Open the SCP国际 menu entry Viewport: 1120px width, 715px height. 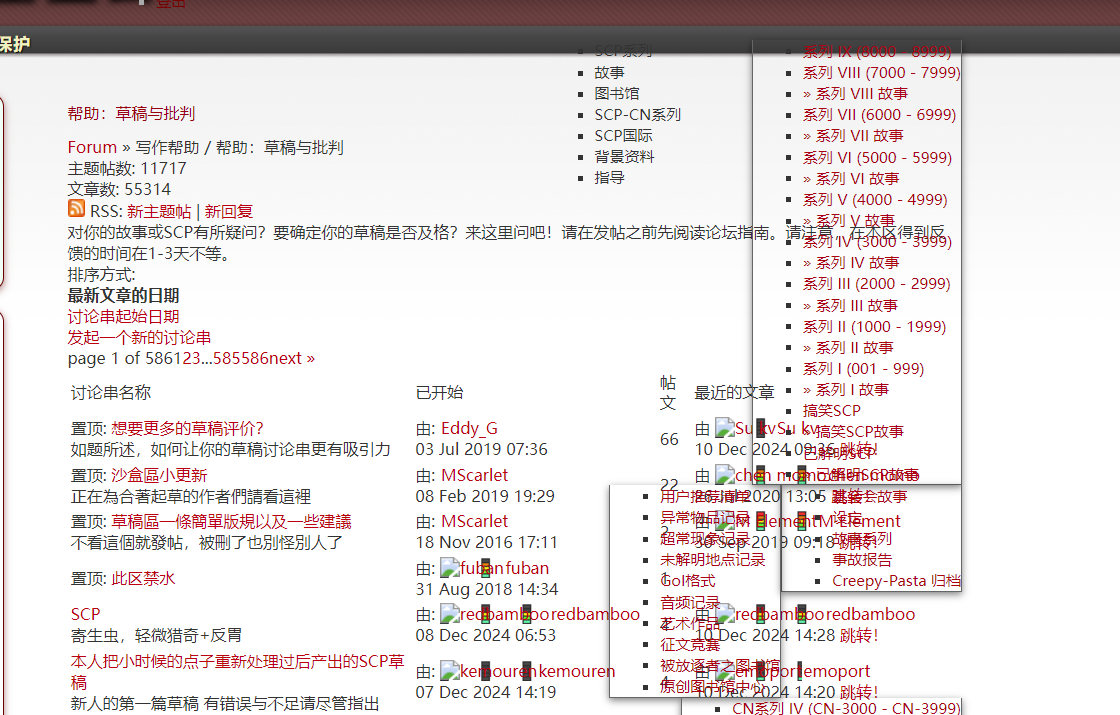coord(621,135)
